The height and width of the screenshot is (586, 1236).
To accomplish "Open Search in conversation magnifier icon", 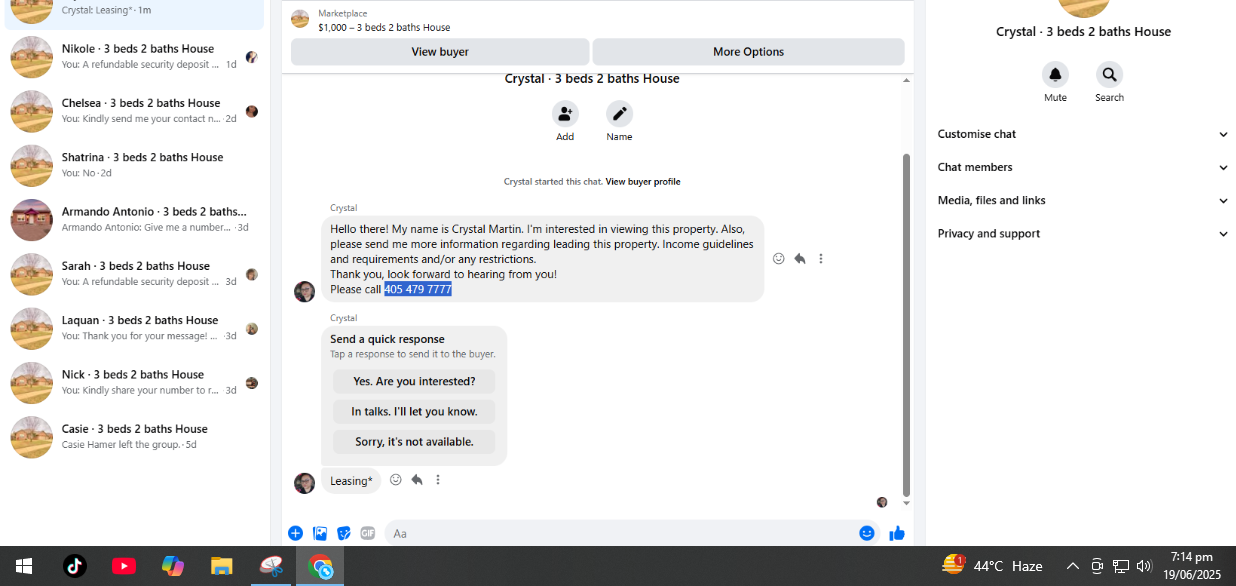I will 1109,75.
